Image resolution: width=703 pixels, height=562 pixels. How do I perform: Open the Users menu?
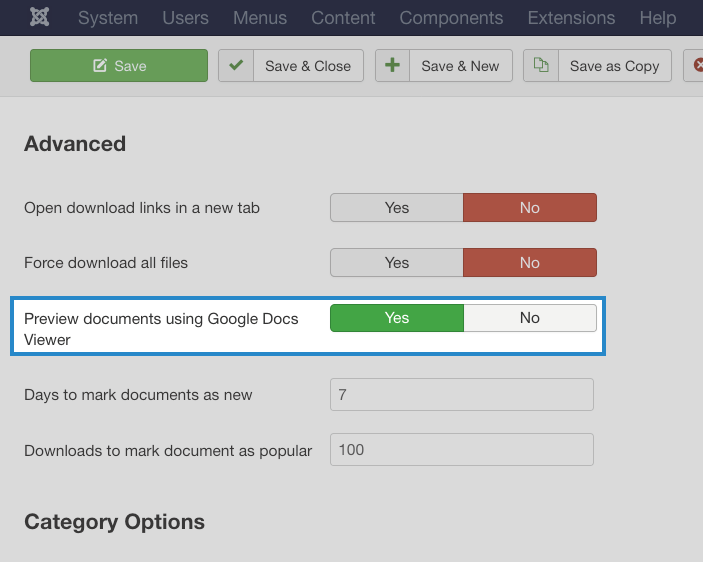(x=186, y=18)
